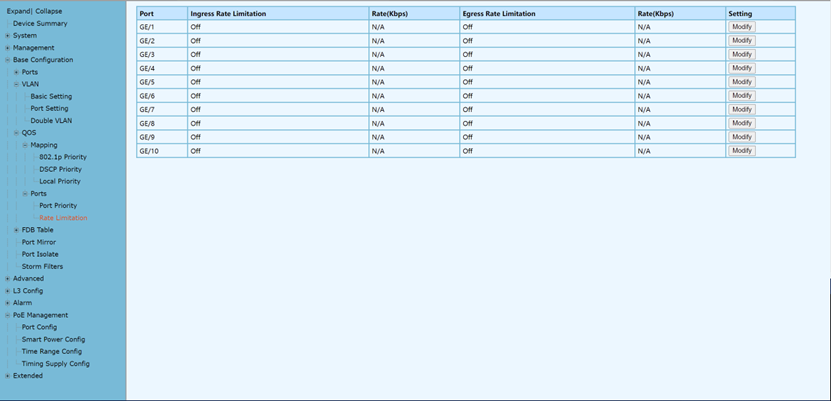The image size is (831, 401).
Task: Open Device Summary page
Action: tap(40, 23)
